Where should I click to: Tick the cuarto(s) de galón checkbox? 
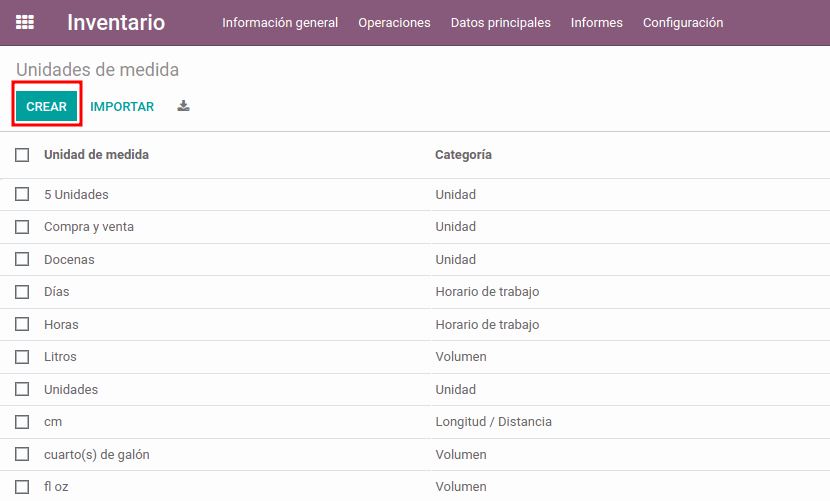(22, 454)
